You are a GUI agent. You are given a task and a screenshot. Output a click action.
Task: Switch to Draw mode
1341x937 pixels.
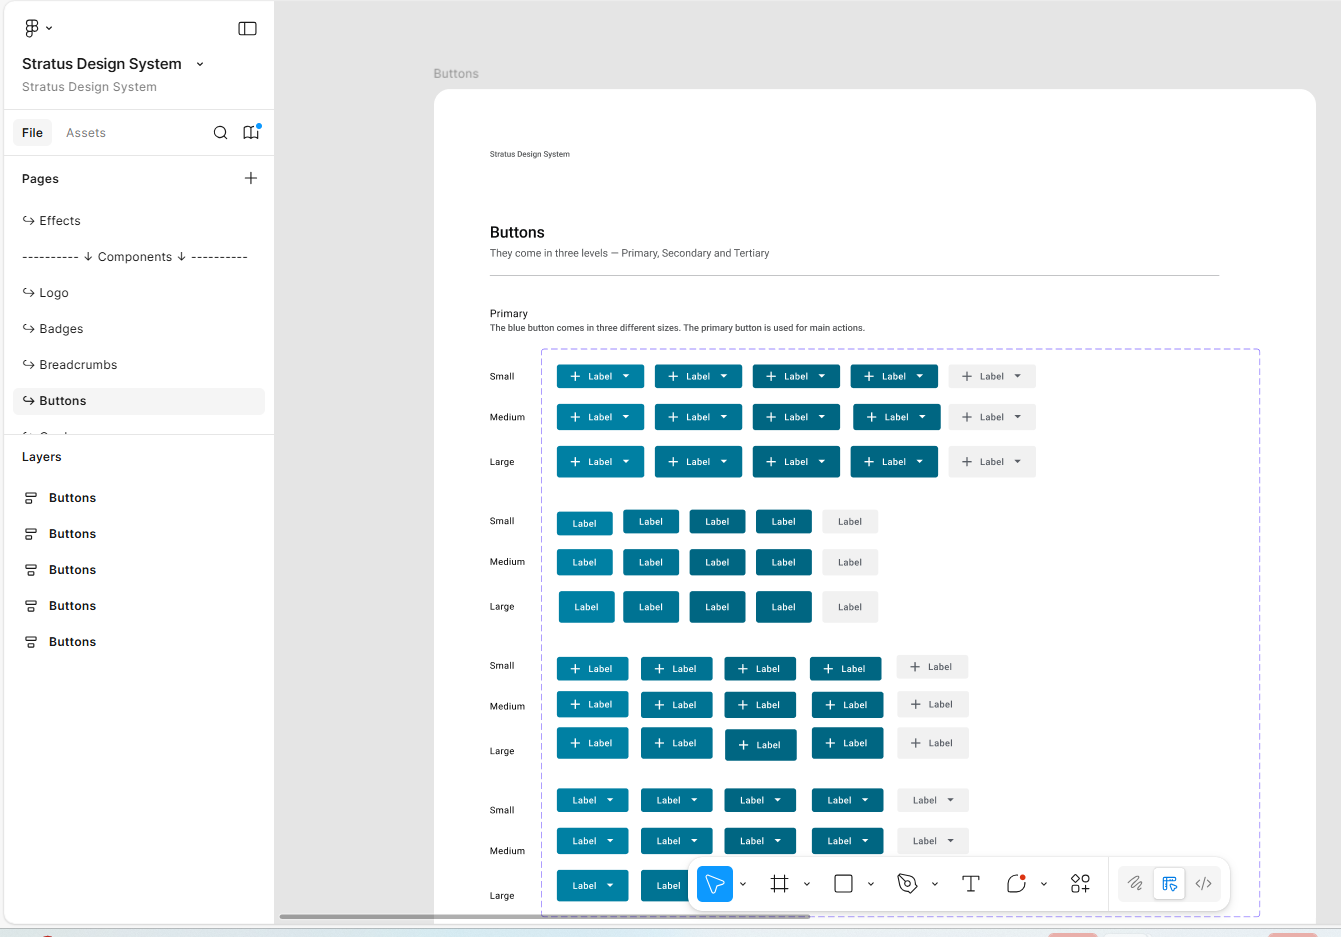(1135, 884)
